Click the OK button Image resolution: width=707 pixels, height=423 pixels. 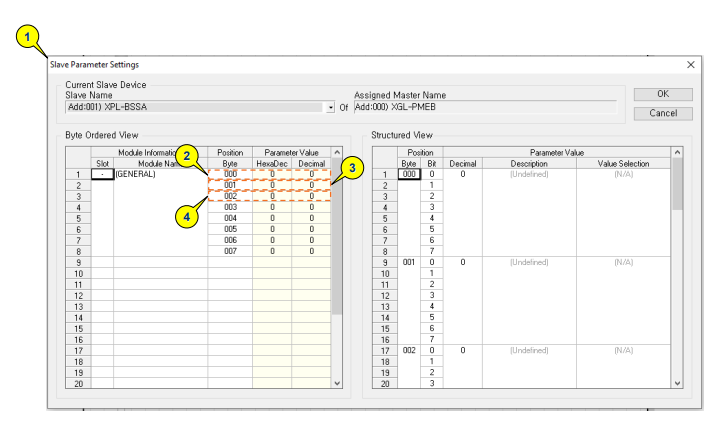point(663,94)
